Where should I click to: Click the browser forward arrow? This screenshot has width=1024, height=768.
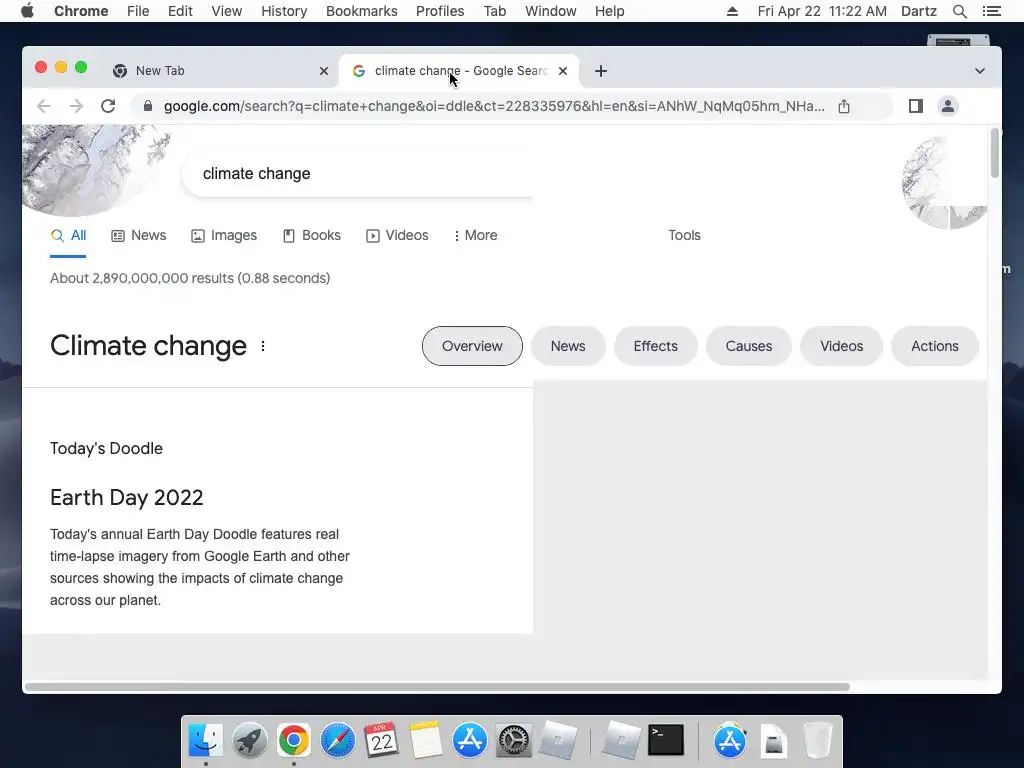(76, 106)
